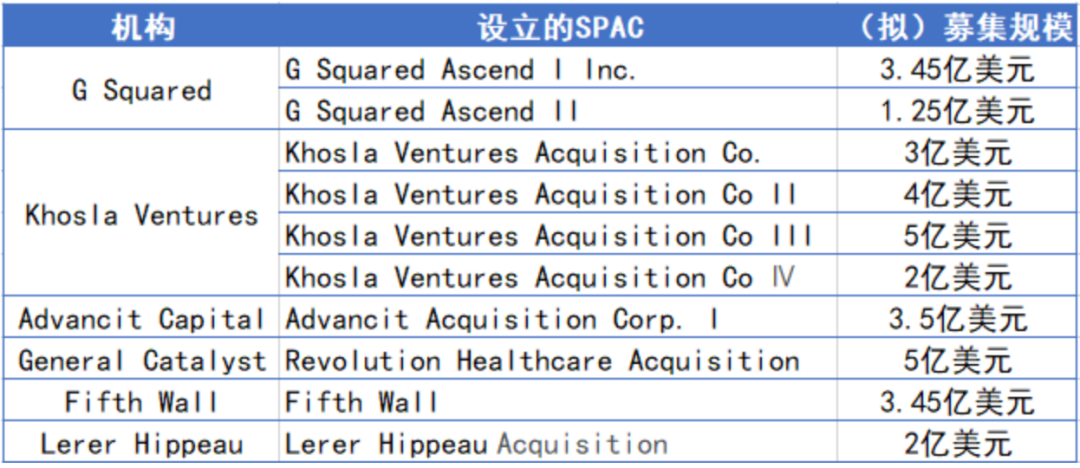
Task: Select the Khosla Ventures Acquisition Co III cell
Action: pos(548,236)
